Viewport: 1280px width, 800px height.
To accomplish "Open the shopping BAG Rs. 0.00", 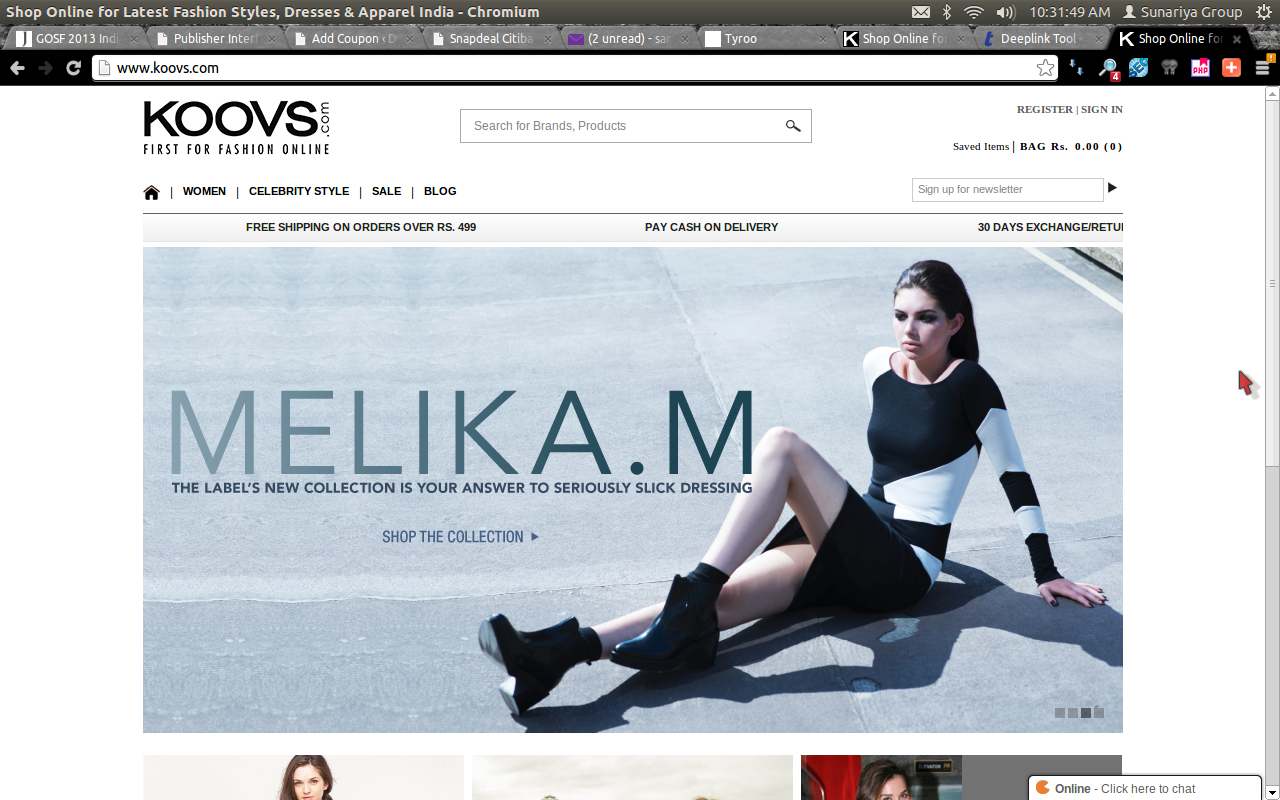I will coord(1071,146).
